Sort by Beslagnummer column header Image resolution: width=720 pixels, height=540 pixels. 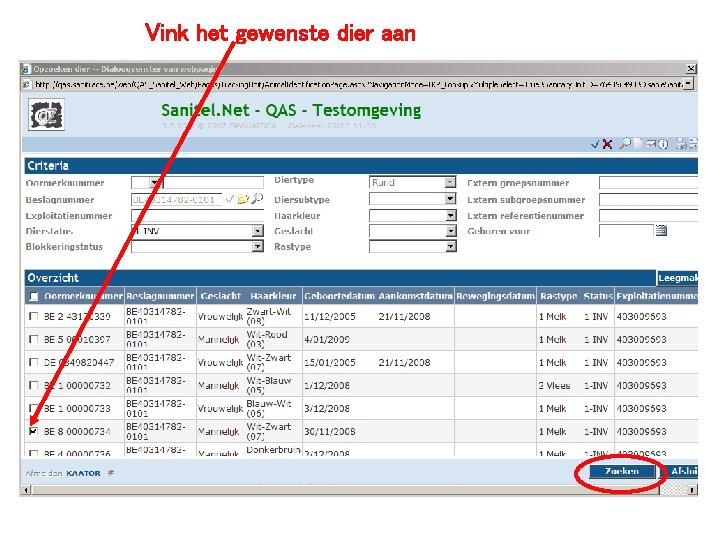click(x=160, y=296)
